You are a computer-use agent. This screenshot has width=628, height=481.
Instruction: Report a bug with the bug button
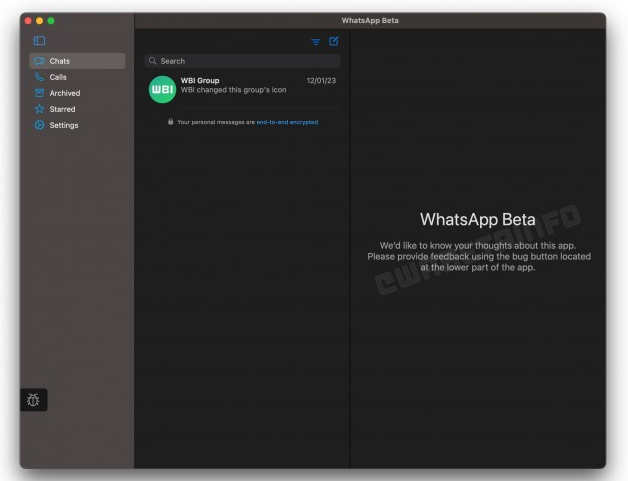tap(33, 399)
